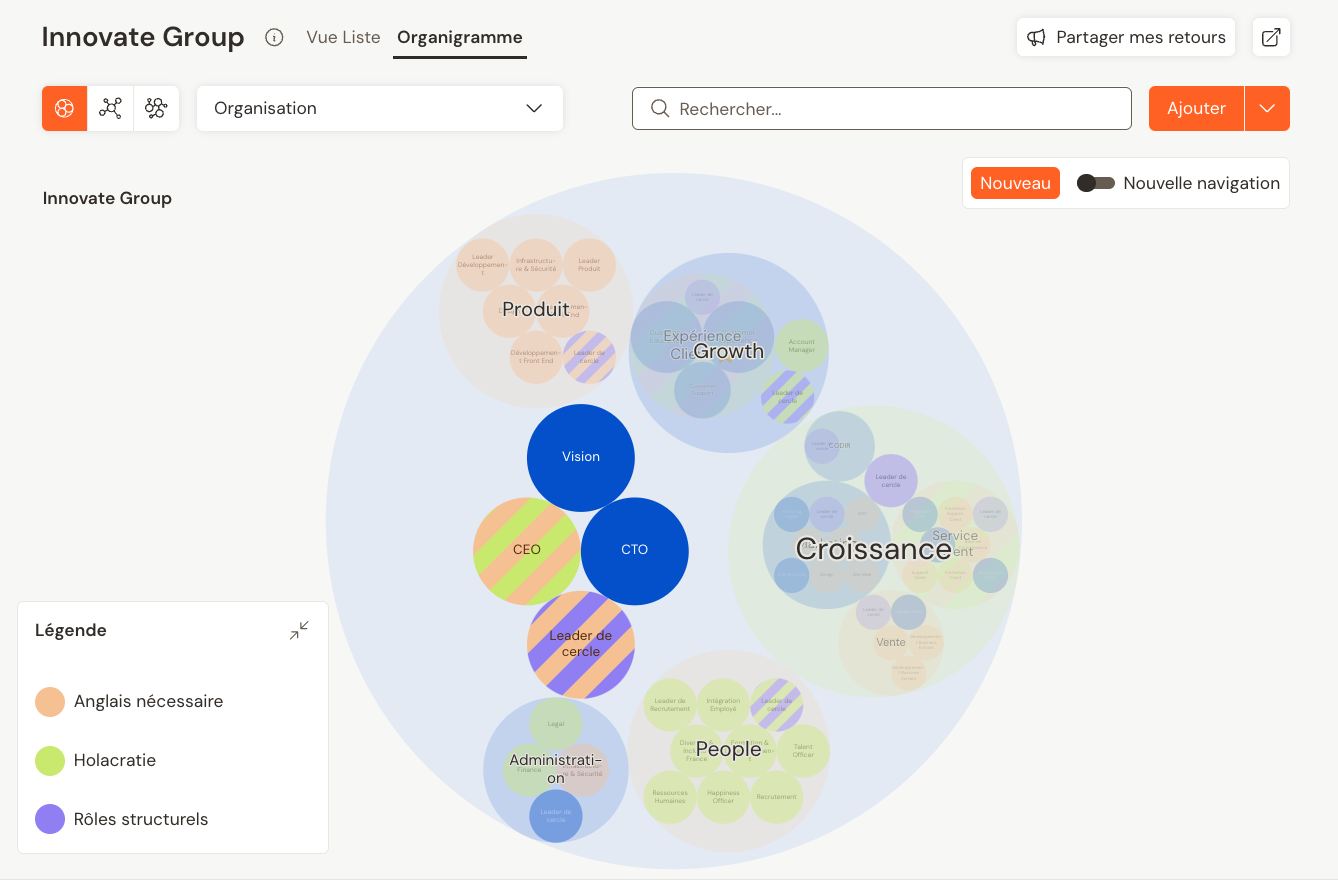Screen dimensions: 1338x880
Task: Open the Growth circle label
Action: (728, 351)
